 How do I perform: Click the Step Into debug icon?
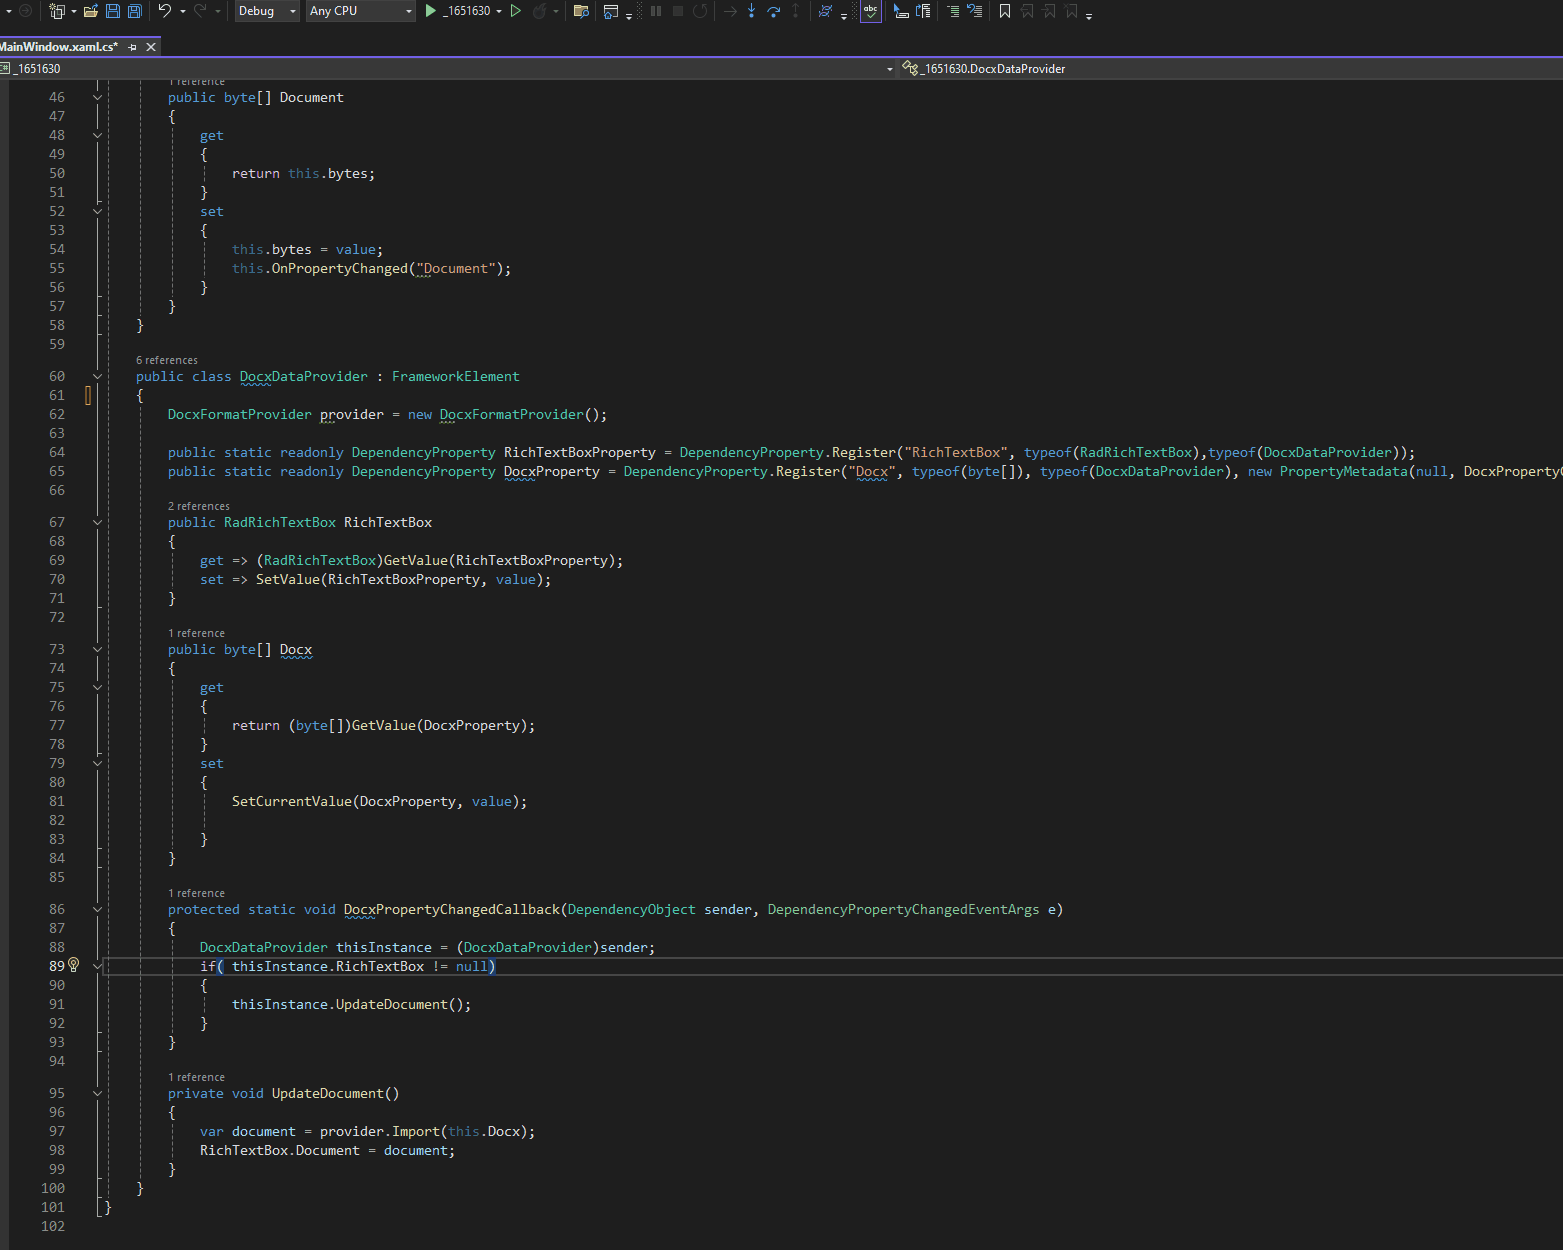(751, 11)
